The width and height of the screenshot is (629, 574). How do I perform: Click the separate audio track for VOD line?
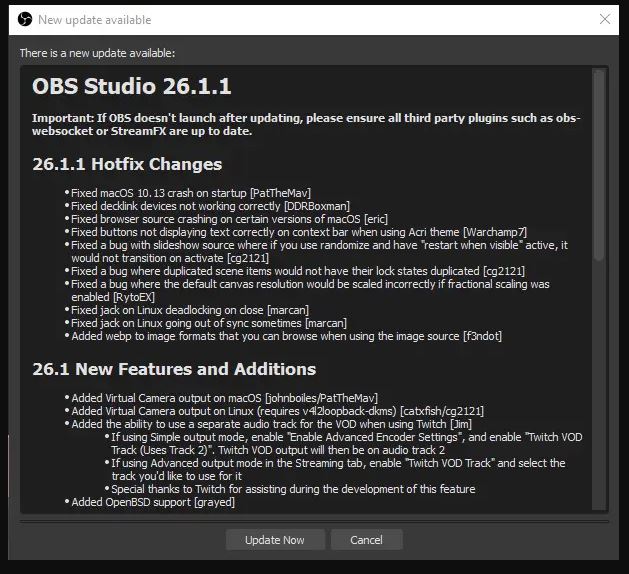tap(272, 424)
